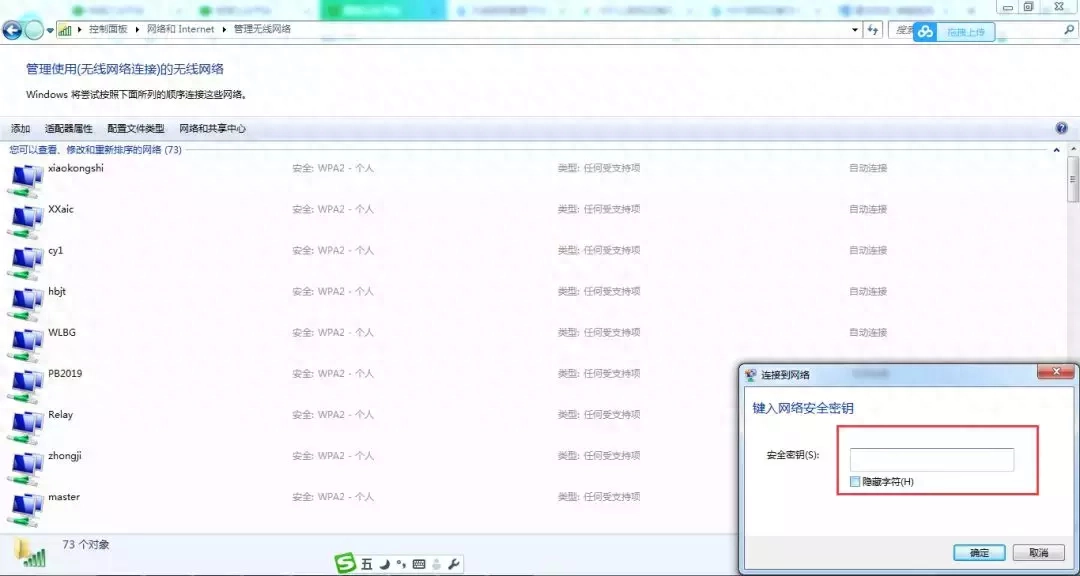Click the search magnifier icon

coord(1069,30)
